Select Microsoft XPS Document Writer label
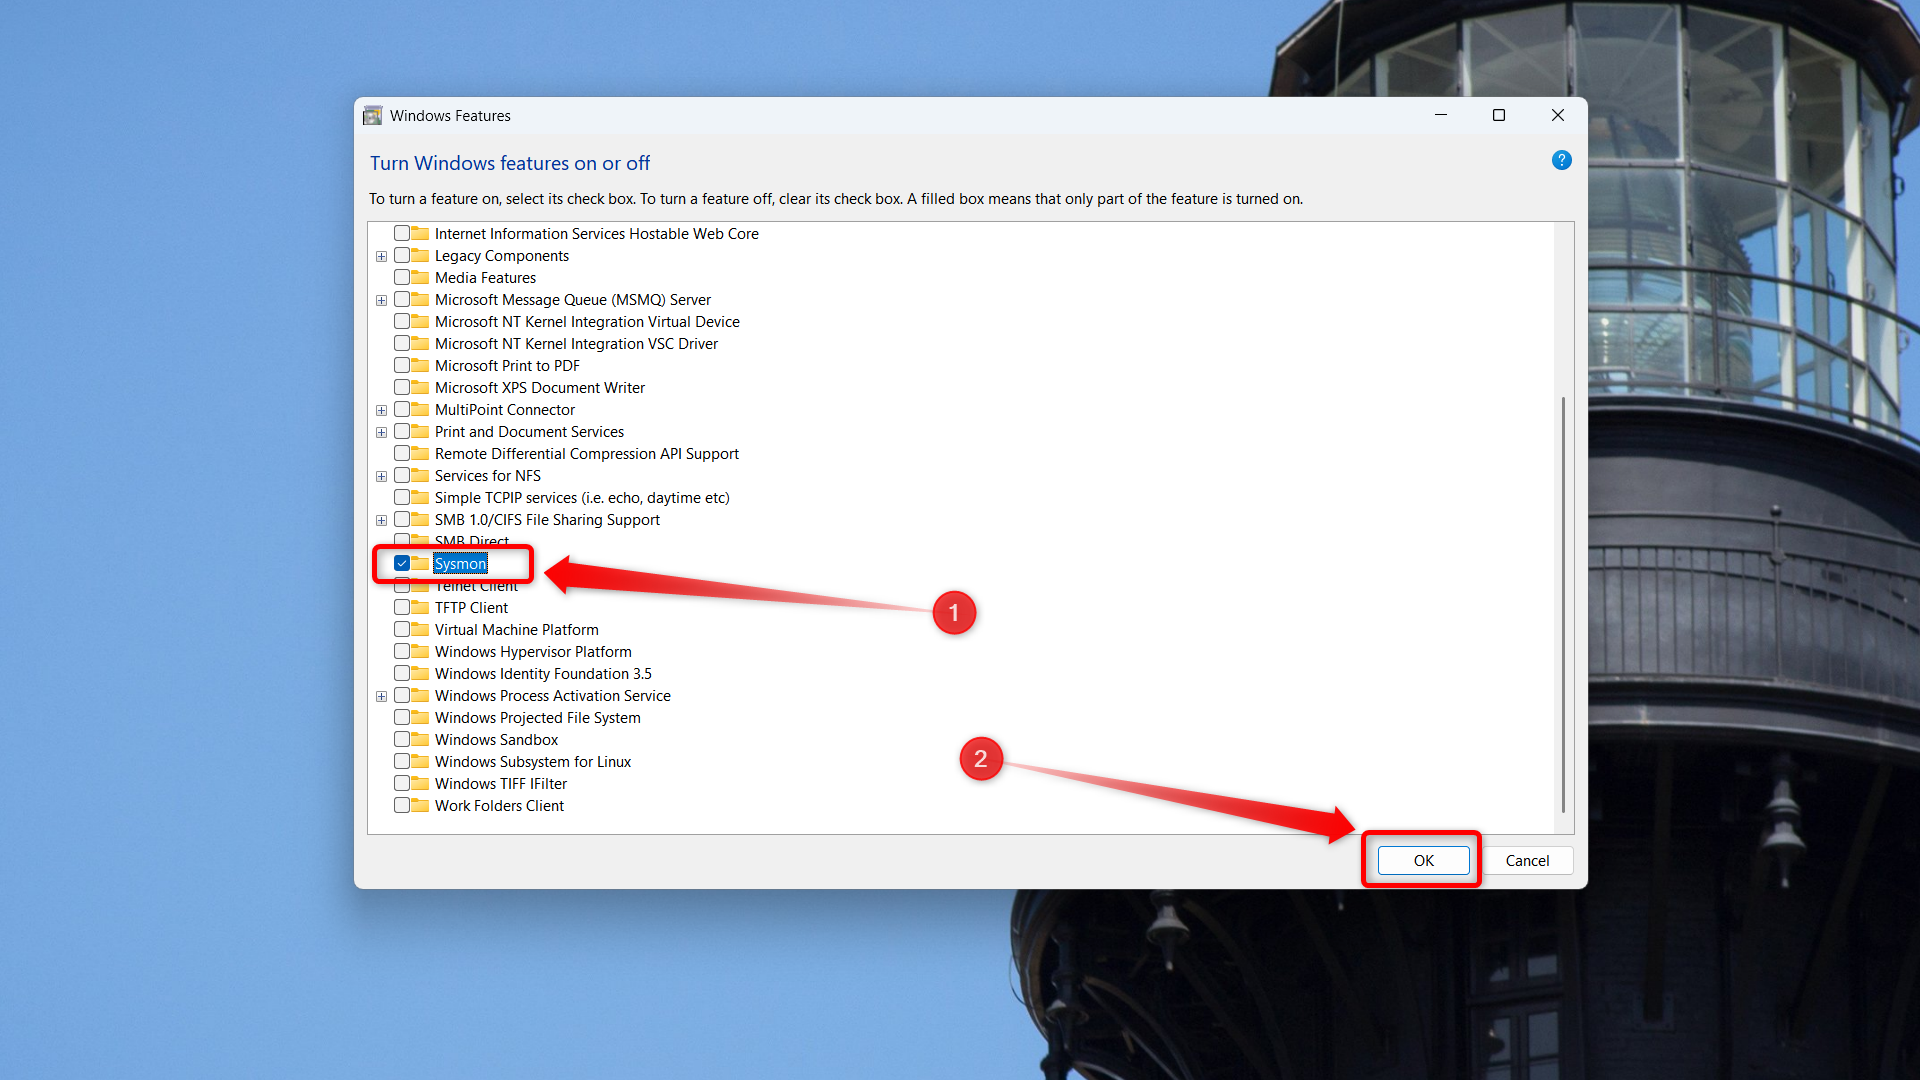This screenshot has height=1080, width=1920. coord(540,388)
